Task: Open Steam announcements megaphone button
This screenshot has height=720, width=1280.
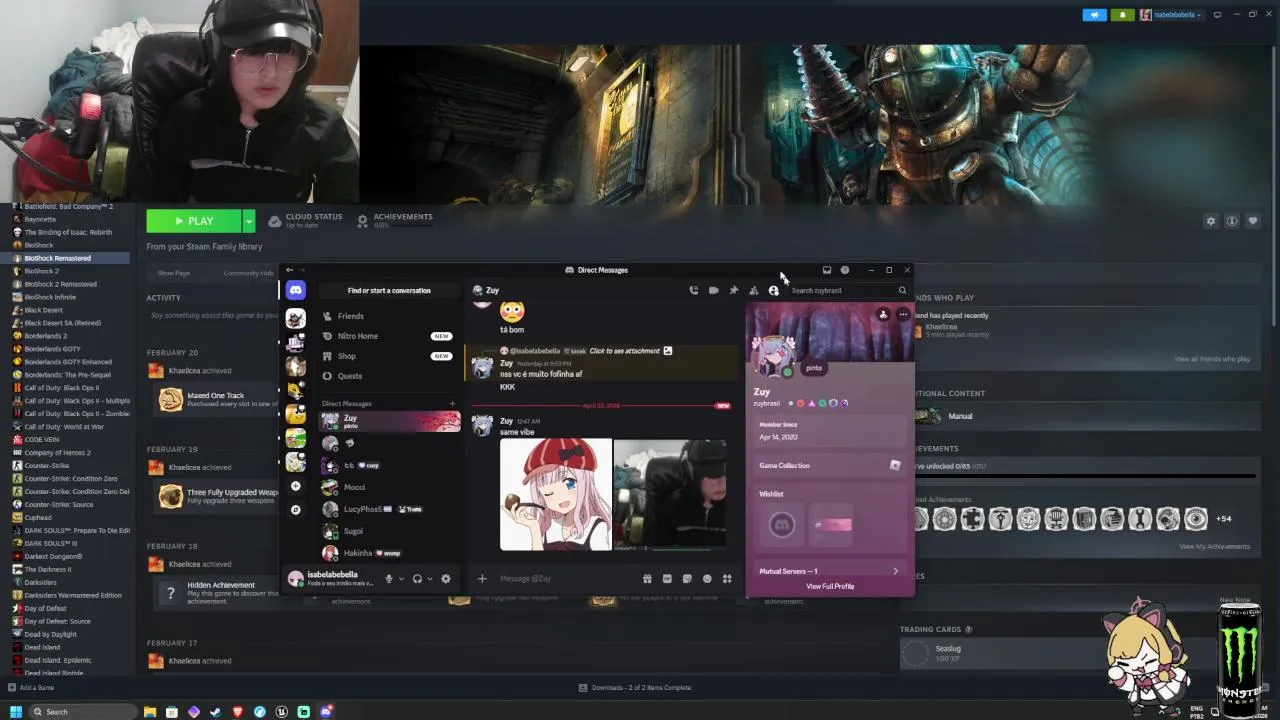Action: pos(1095,15)
